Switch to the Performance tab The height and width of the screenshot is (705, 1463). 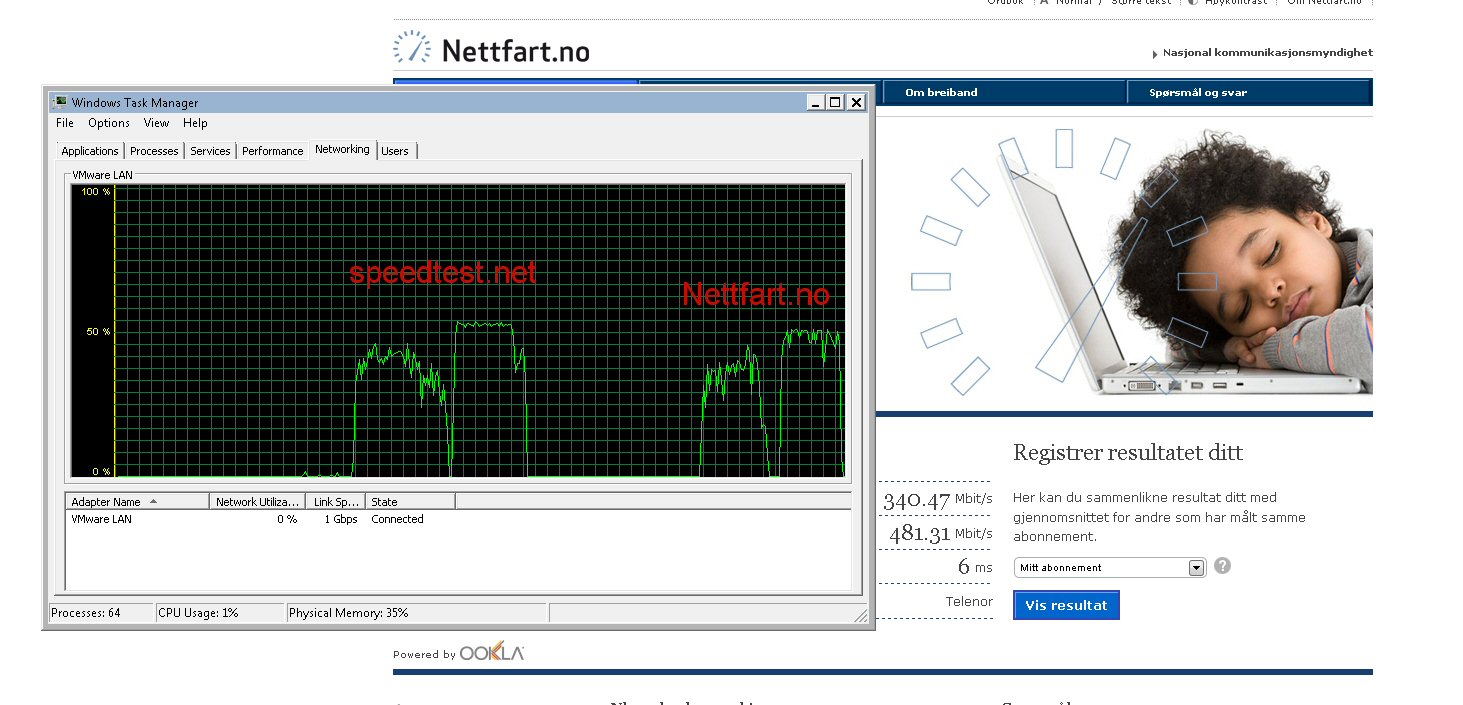(x=272, y=151)
